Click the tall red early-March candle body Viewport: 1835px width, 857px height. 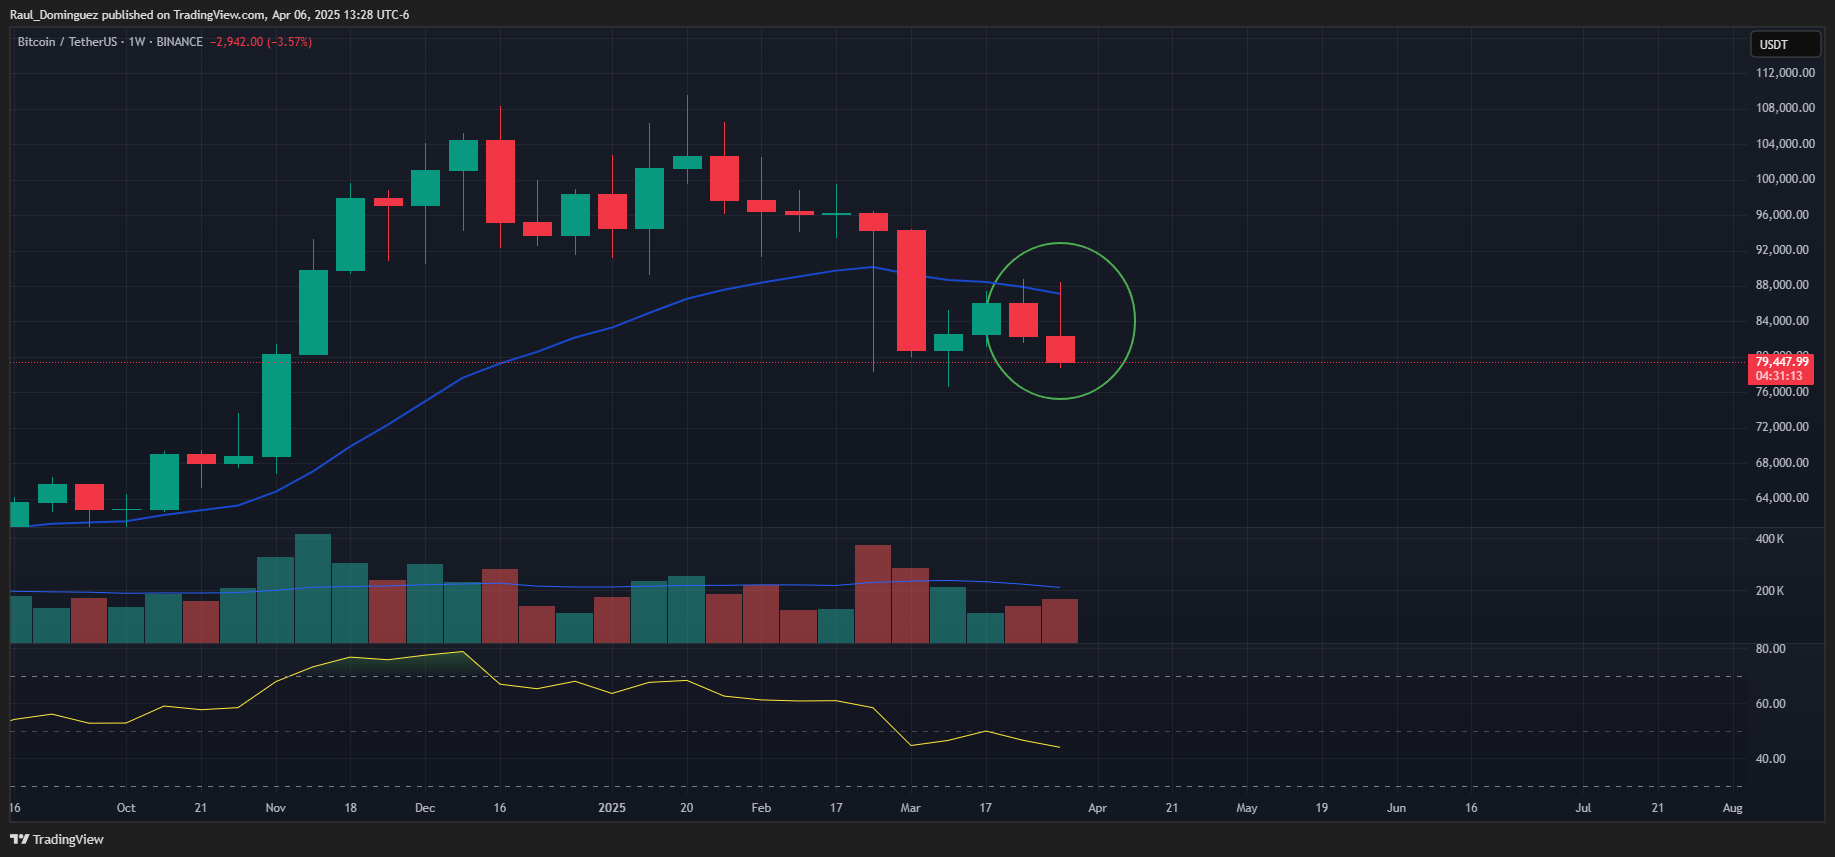pos(911,290)
